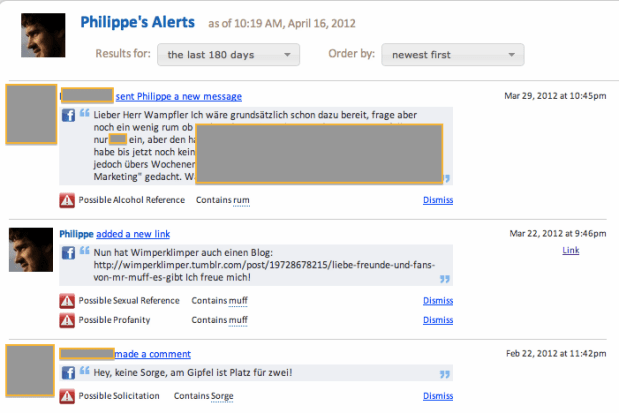The width and height of the screenshot is (619, 413).
Task: Click Philippe's thumbnail on the Mar 22 alert
Action: click(x=30, y=250)
